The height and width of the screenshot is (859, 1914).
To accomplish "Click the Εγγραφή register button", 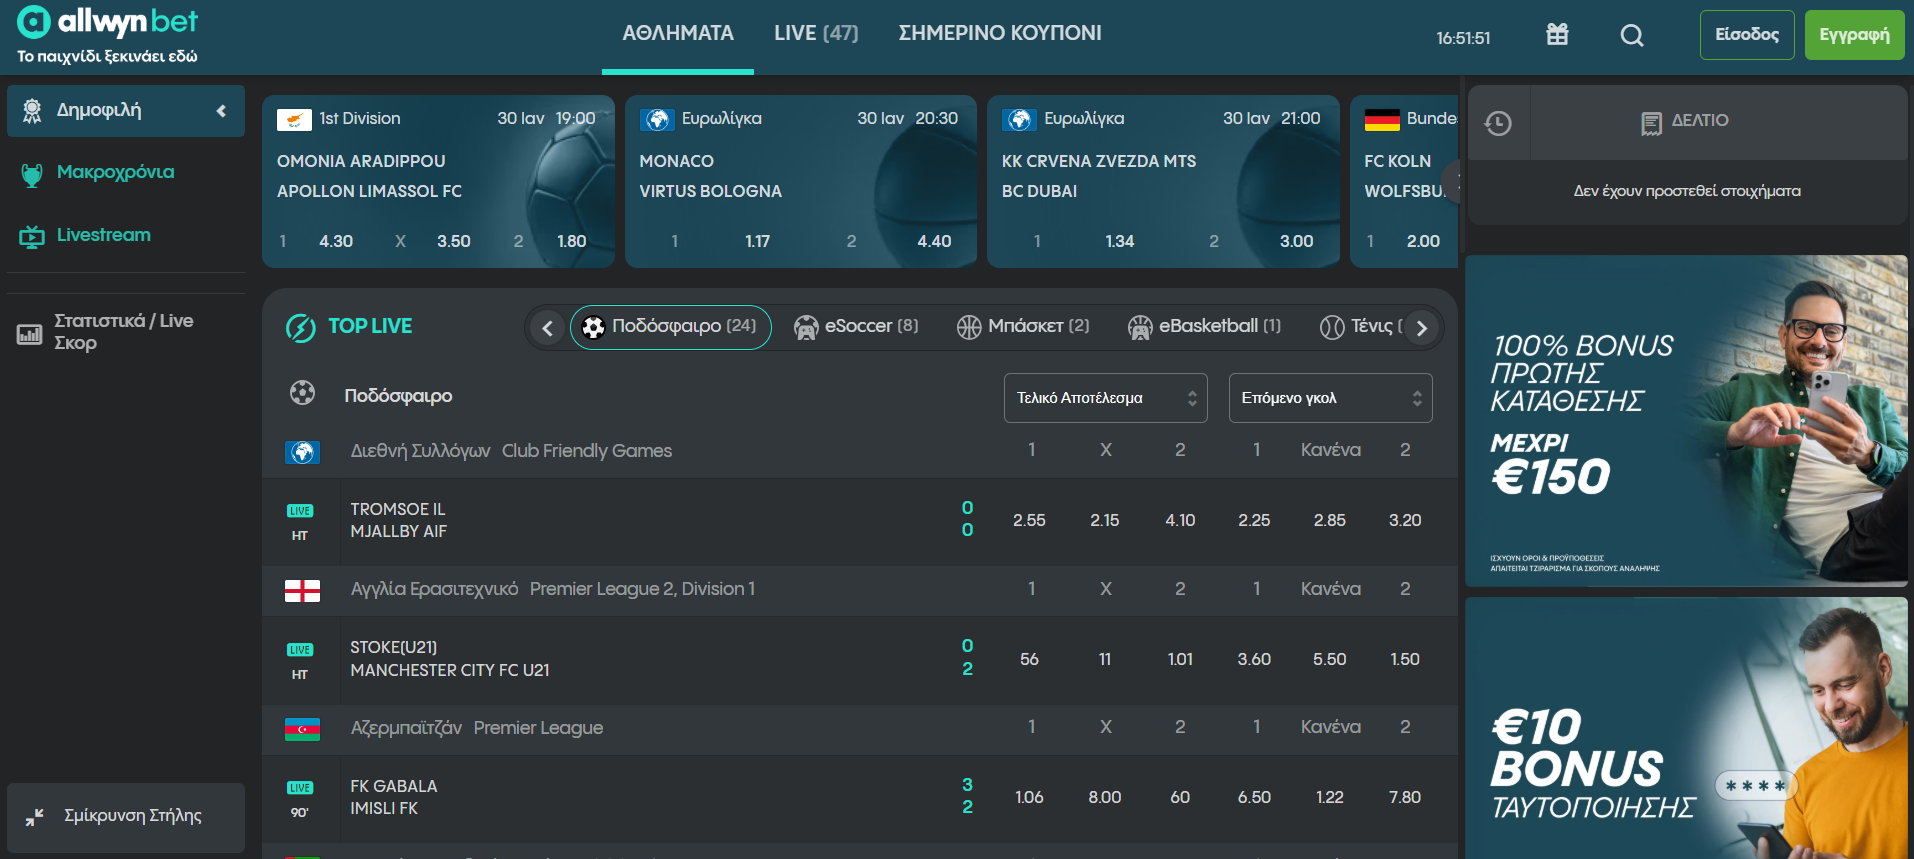I will point(1854,35).
